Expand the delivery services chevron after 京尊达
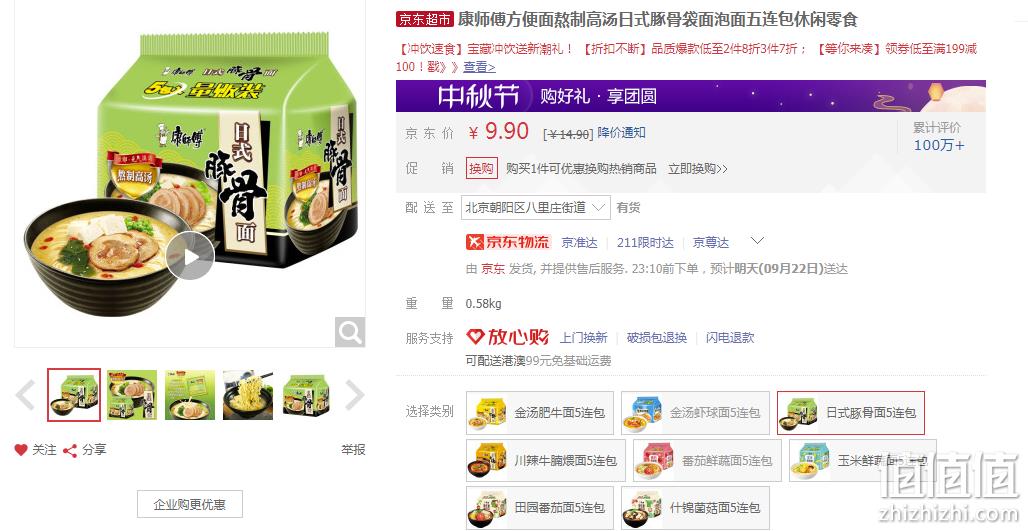 (757, 241)
